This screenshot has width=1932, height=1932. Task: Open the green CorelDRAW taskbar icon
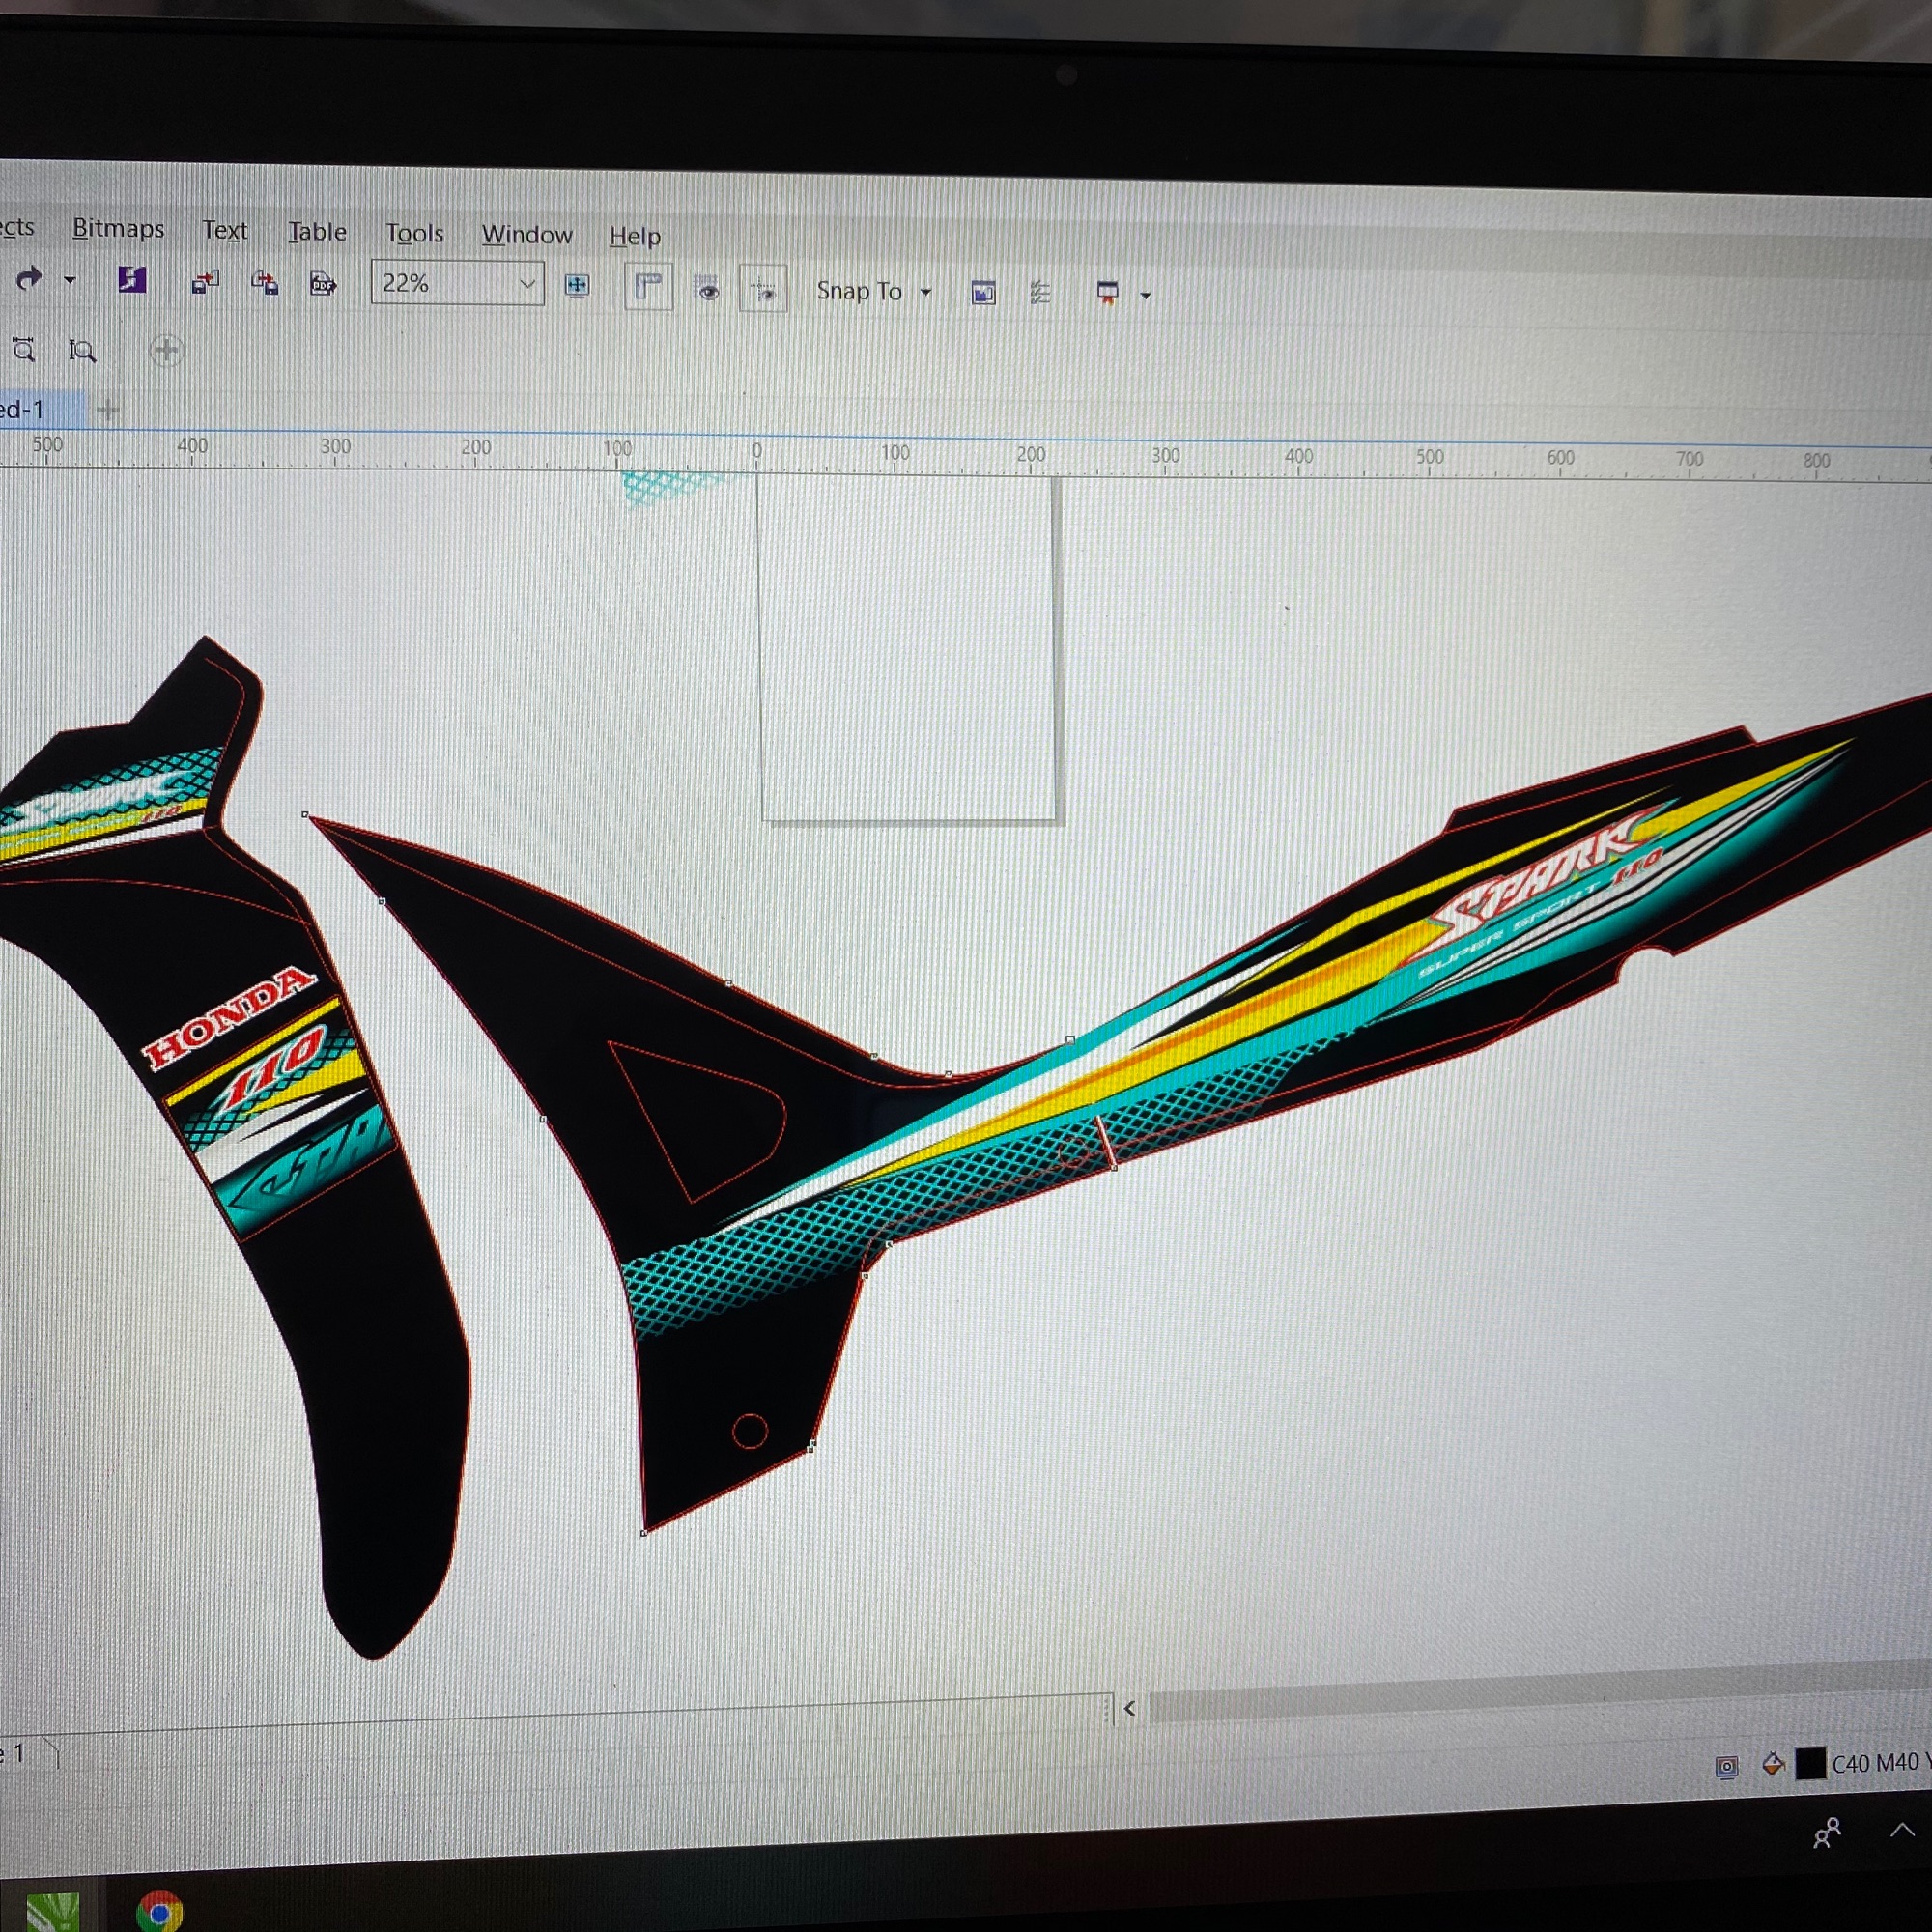click(x=53, y=1912)
